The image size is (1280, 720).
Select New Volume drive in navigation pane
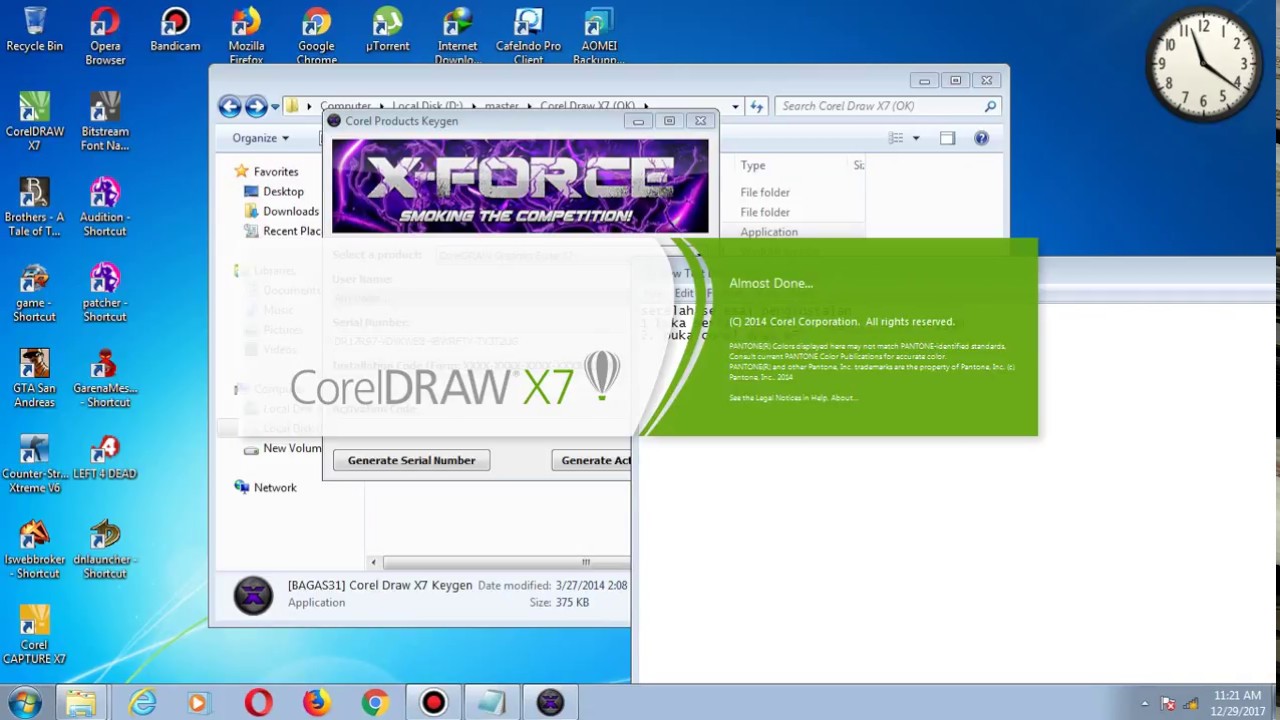pos(291,448)
